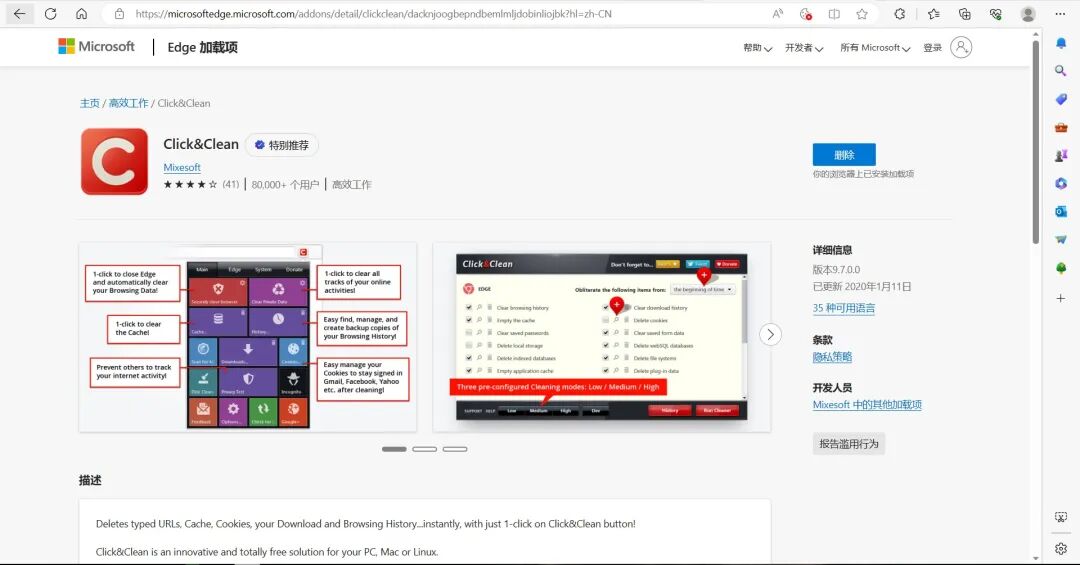Viewport: 1080px width, 565px height.
Task: Open the 隐私策略 privacy policy link
Action: [x=832, y=357]
